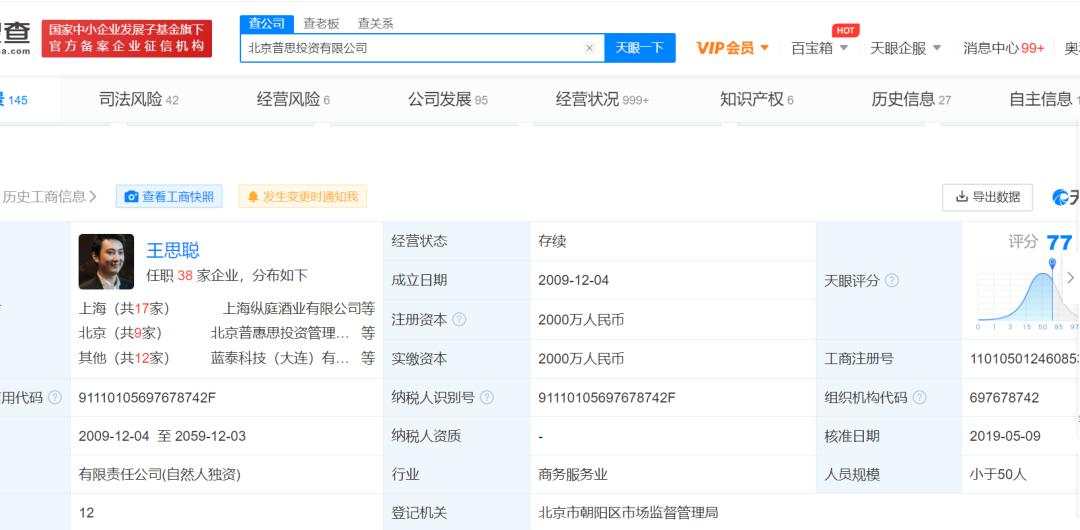Open 上海纵庭酒业有限公司 link

point(292,308)
